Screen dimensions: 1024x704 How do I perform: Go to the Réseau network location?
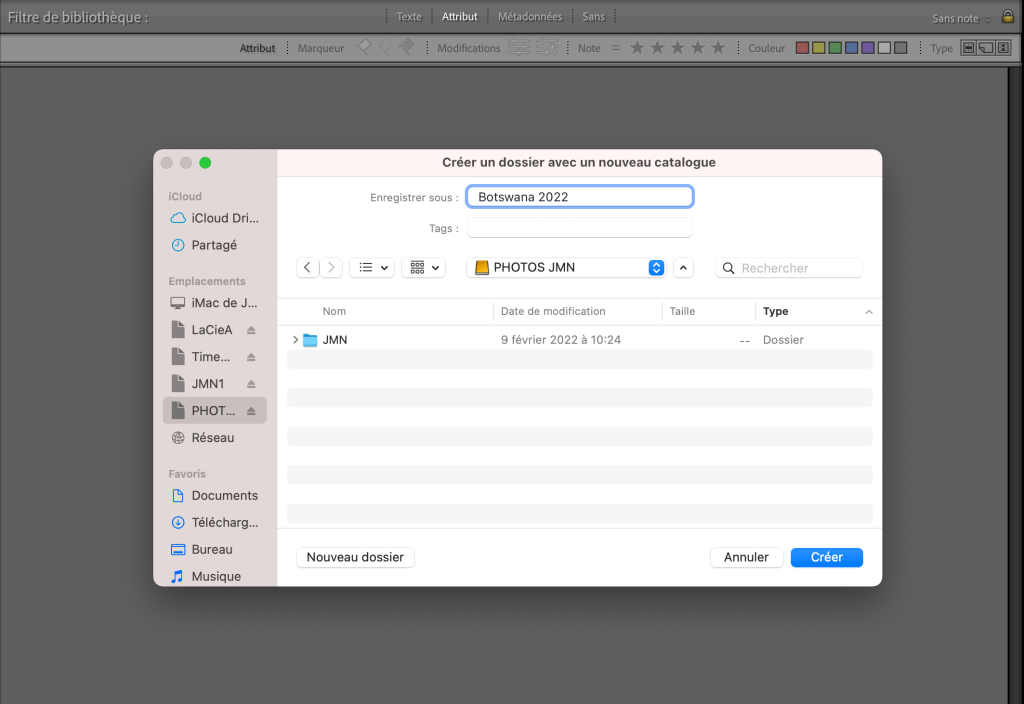(x=212, y=438)
